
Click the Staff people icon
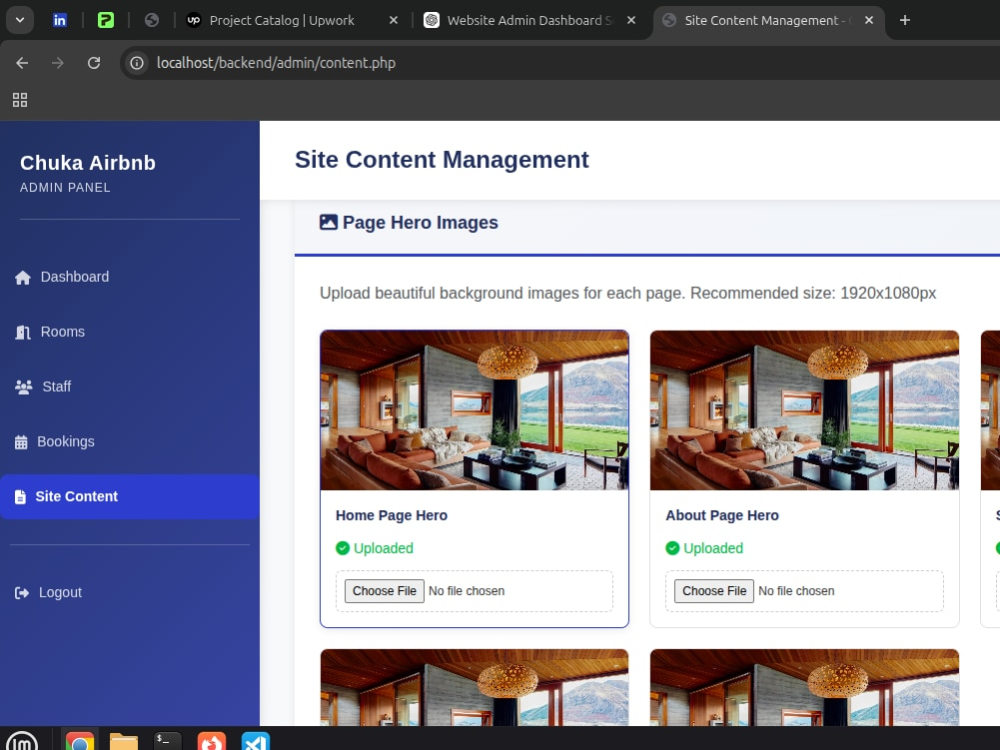(24, 387)
